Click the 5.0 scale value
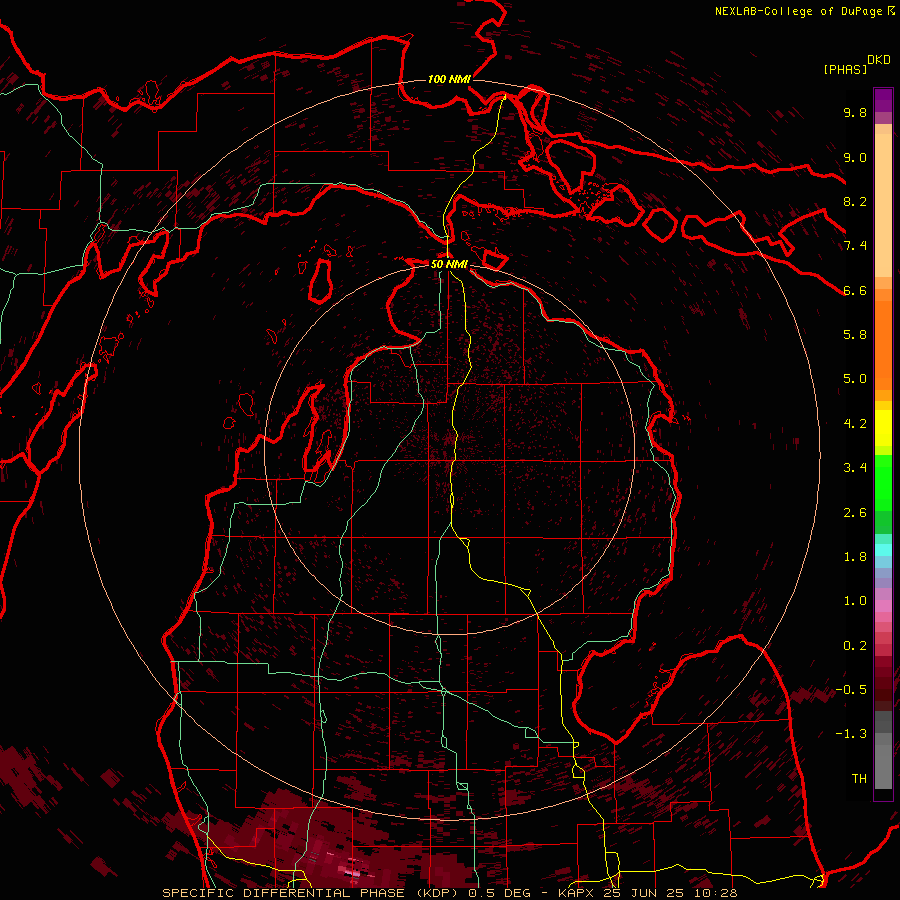Screen dimensions: 900x900 [x=855, y=379]
